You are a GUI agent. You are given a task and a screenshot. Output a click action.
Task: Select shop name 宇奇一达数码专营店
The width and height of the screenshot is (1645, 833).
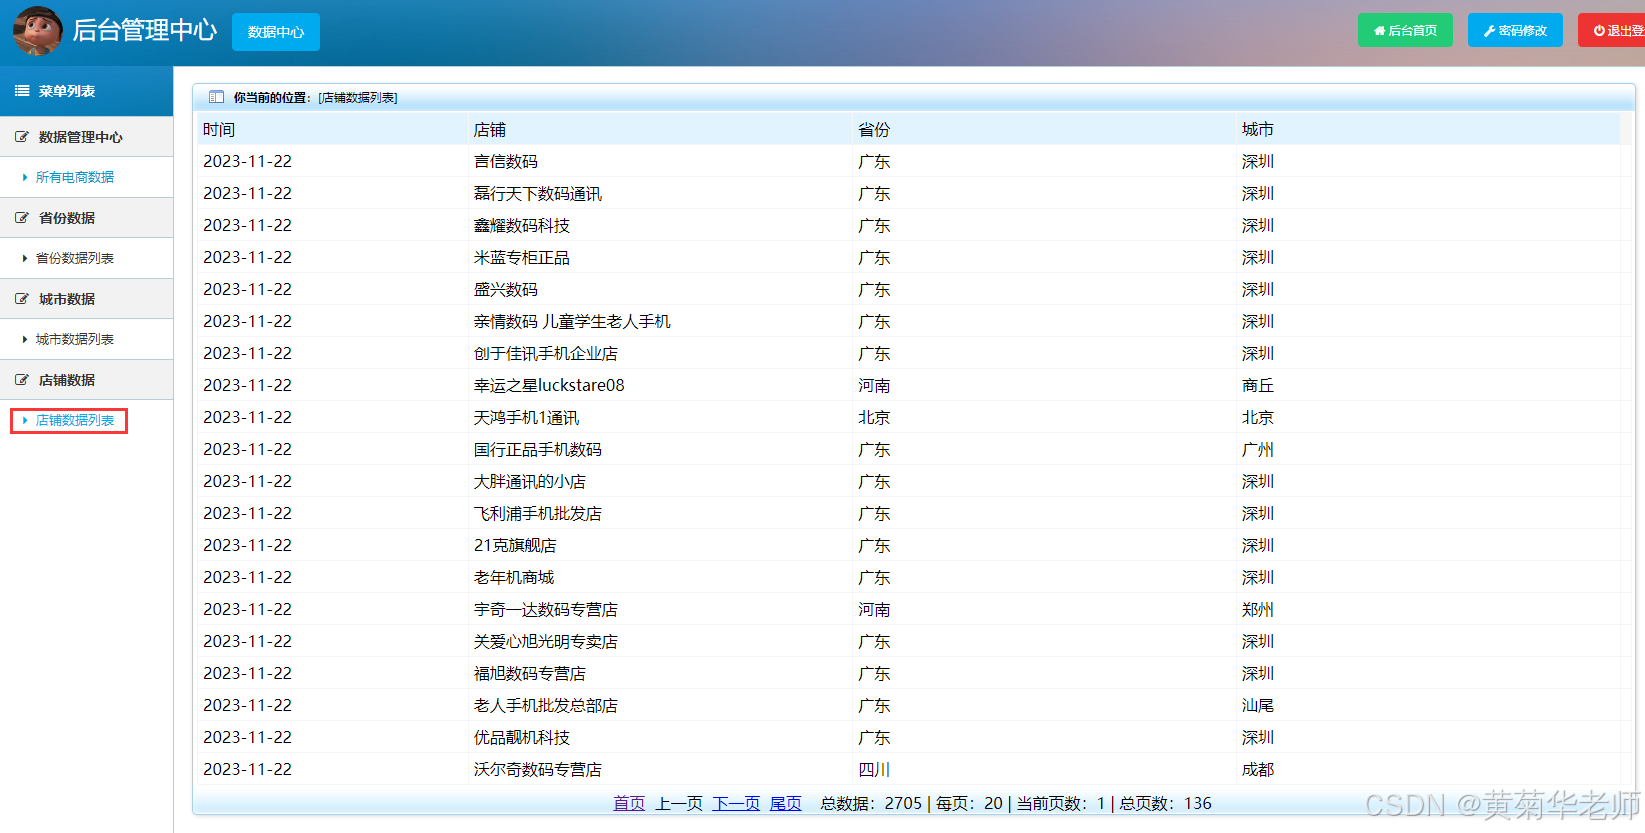(x=546, y=609)
